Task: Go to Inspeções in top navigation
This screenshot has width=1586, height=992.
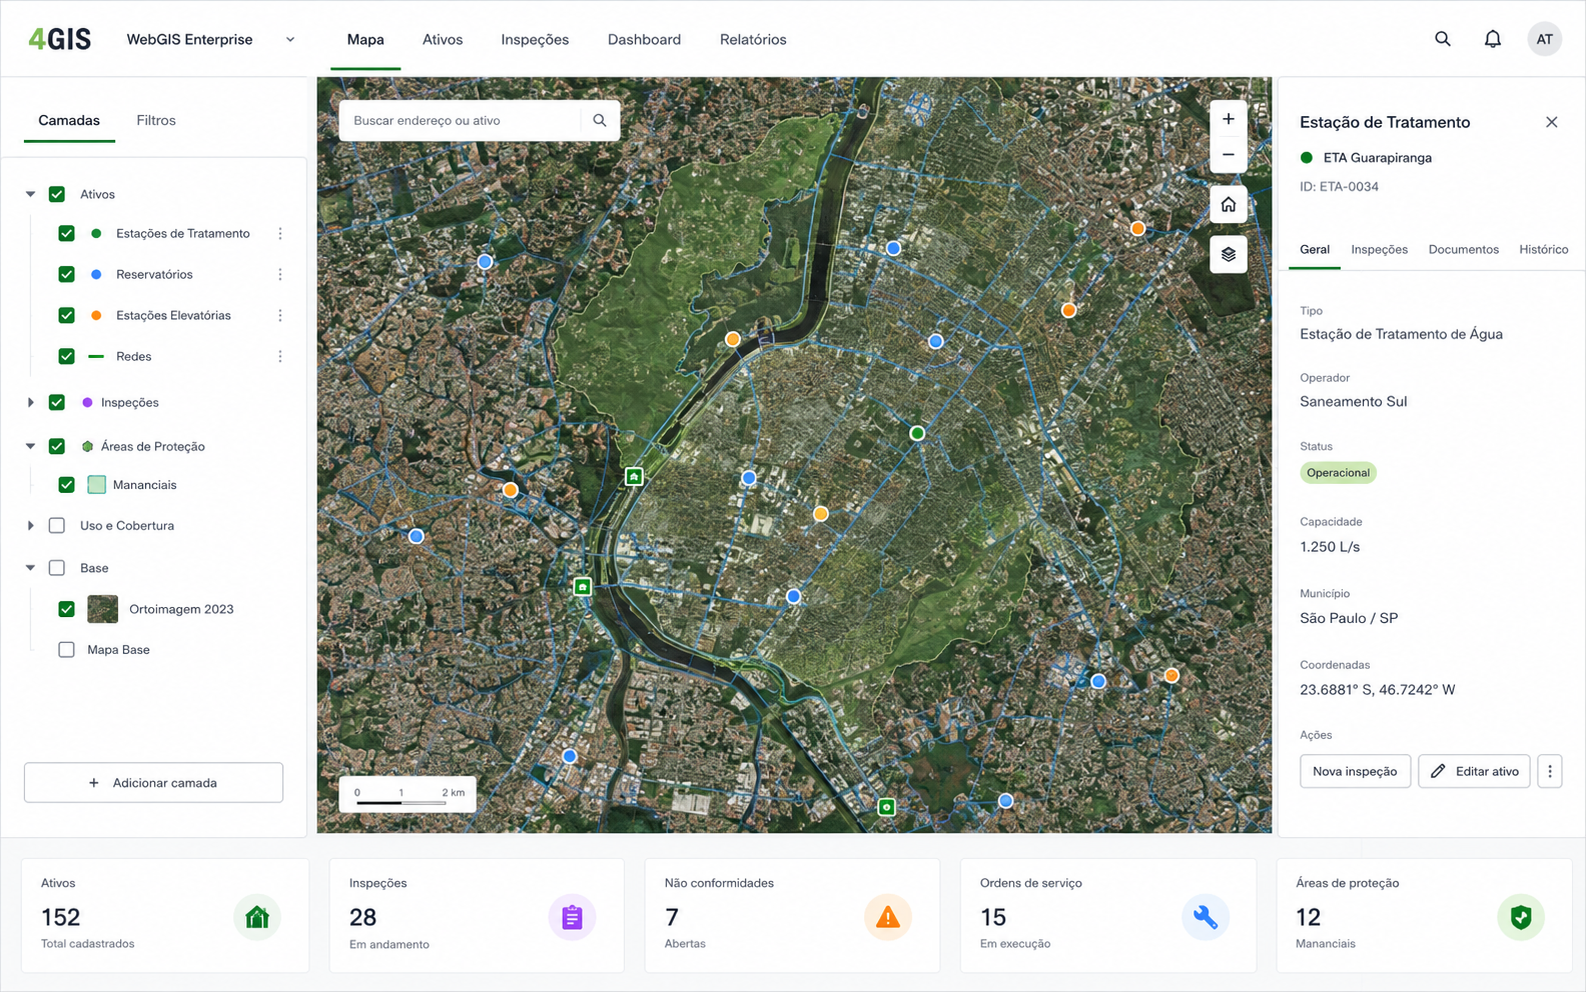Action: 535,39
